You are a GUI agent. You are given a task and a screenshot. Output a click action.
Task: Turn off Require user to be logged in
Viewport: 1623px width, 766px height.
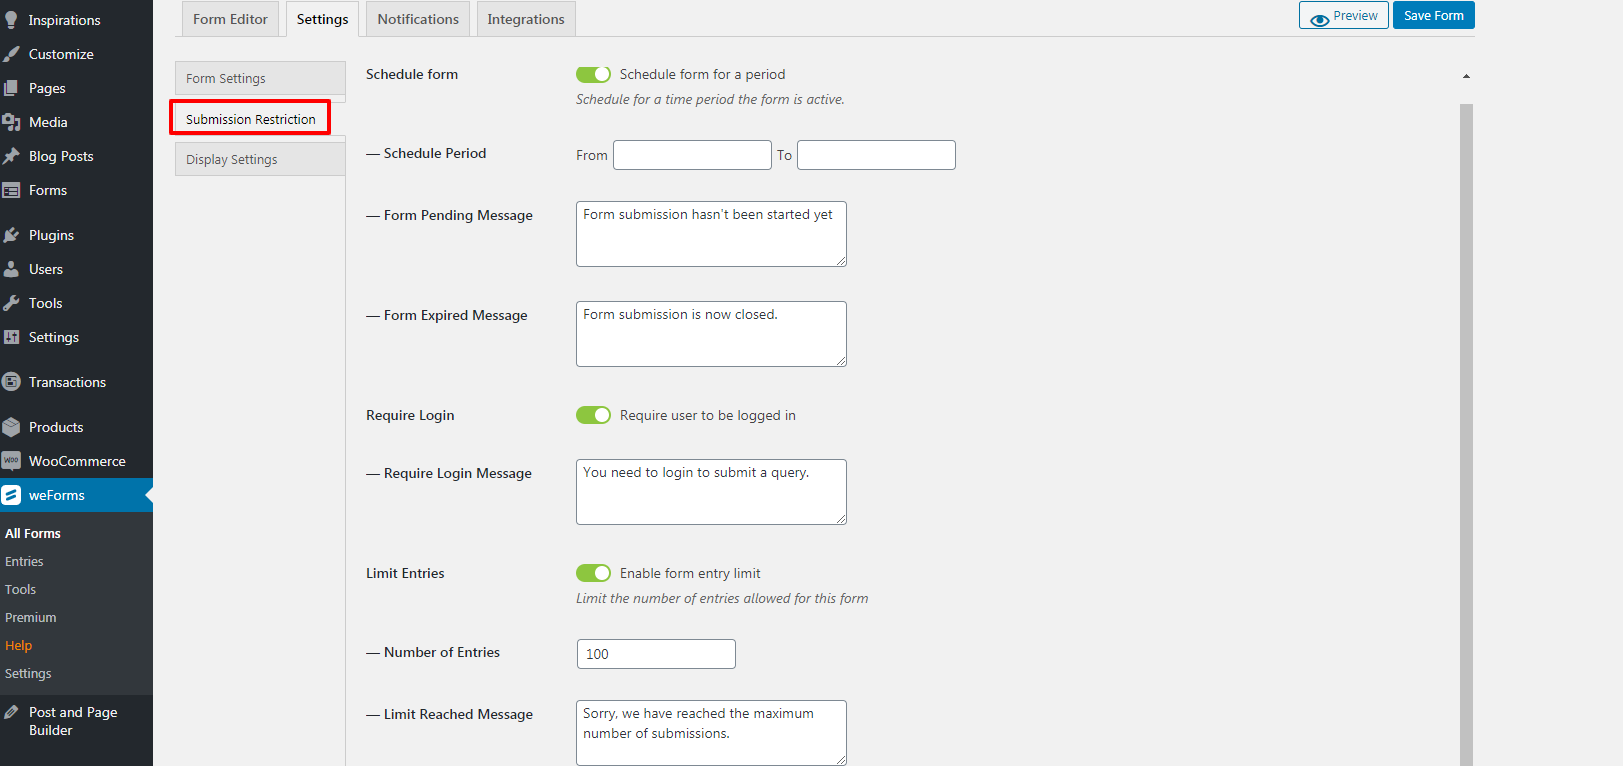point(593,415)
